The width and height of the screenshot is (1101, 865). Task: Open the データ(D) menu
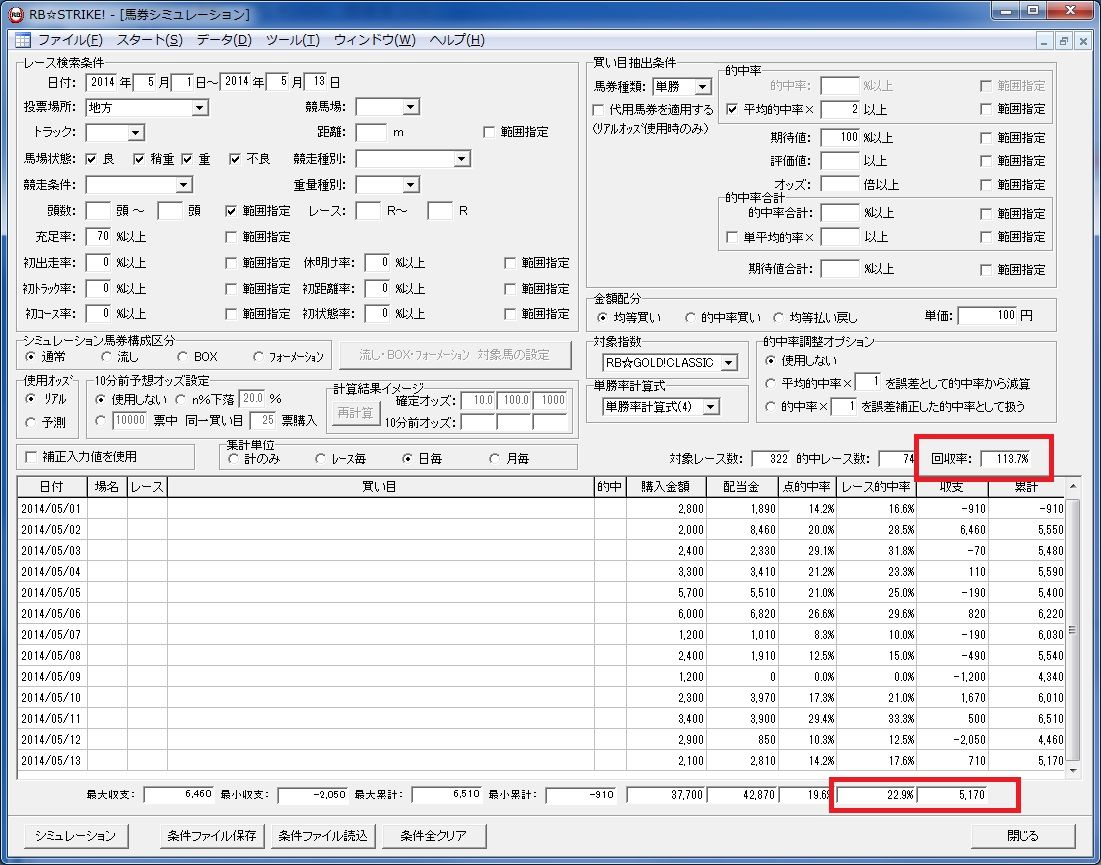point(224,40)
